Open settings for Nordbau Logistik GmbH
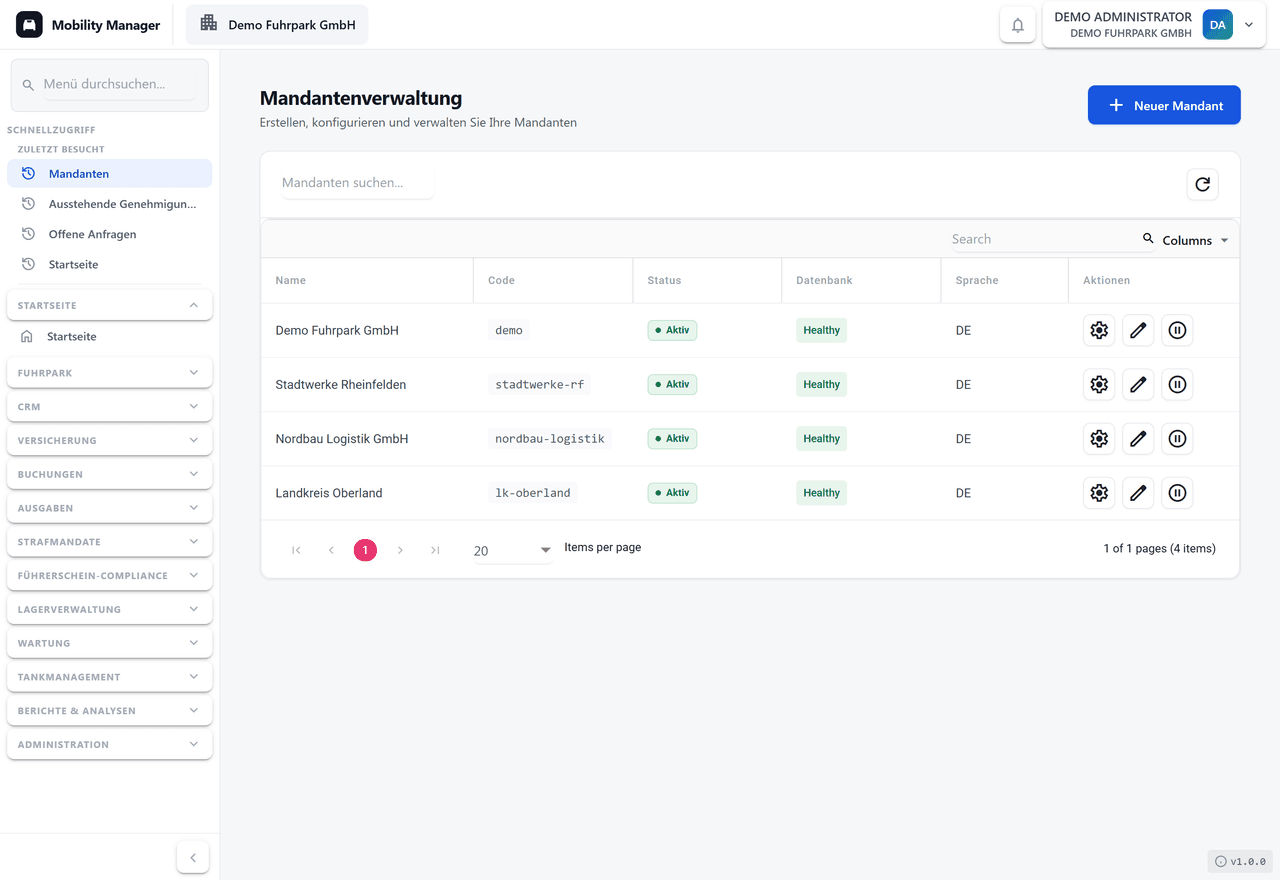Viewport: 1280px width, 880px height. [x=1099, y=438]
